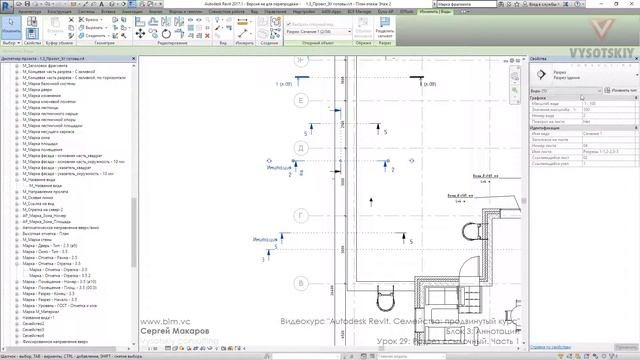Toggle the Properties palette icon
The image size is (640, 360).
pyautogui.click(x=32, y=33)
